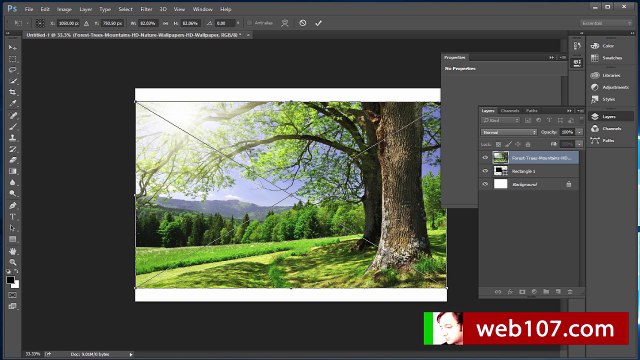Screen dimensions: 640x360
Task: Open the File menu
Action: [29, 9]
